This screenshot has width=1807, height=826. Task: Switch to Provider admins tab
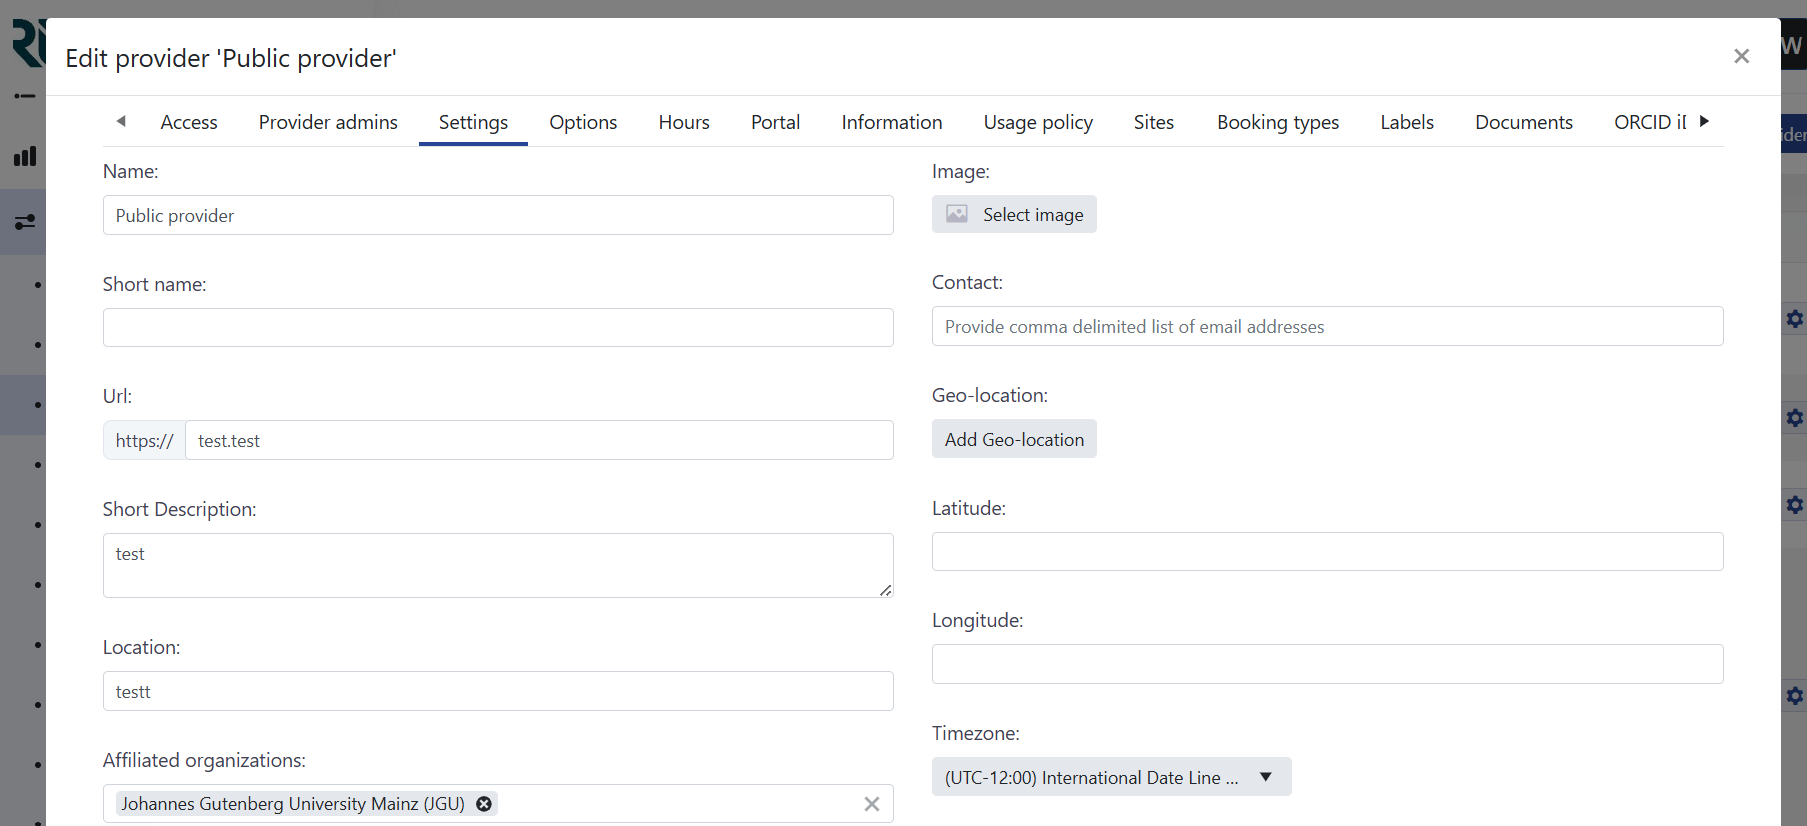point(328,122)
